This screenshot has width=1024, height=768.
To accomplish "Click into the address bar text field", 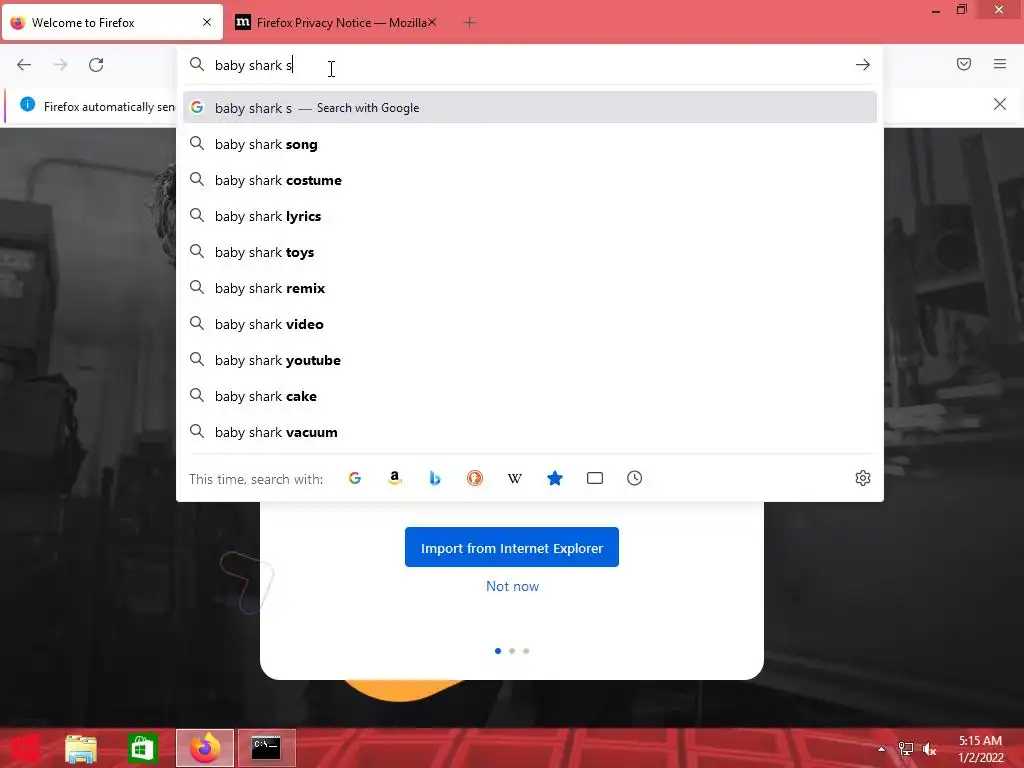I will pos(529,65).
